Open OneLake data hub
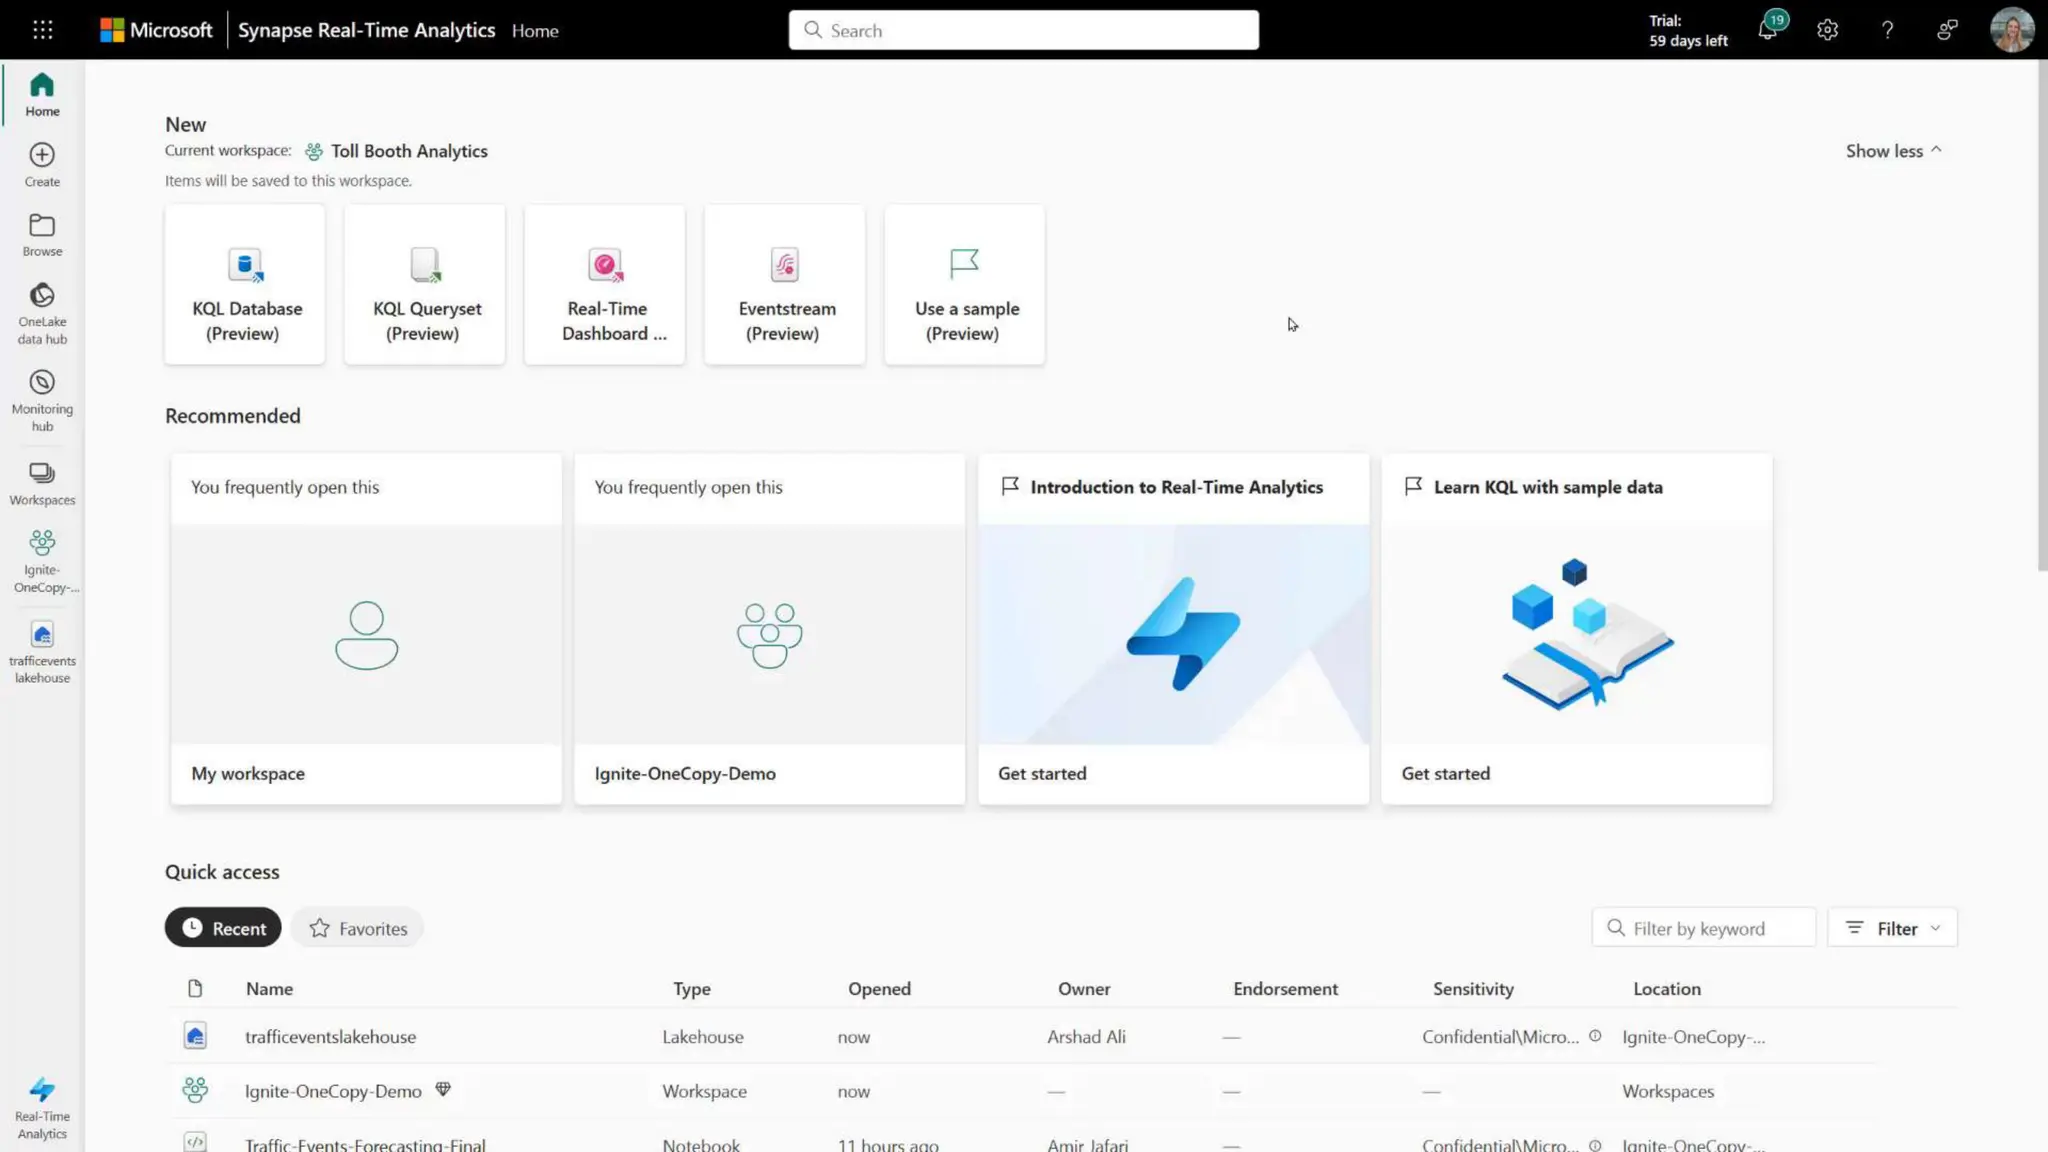 click(x=42, y=313)
